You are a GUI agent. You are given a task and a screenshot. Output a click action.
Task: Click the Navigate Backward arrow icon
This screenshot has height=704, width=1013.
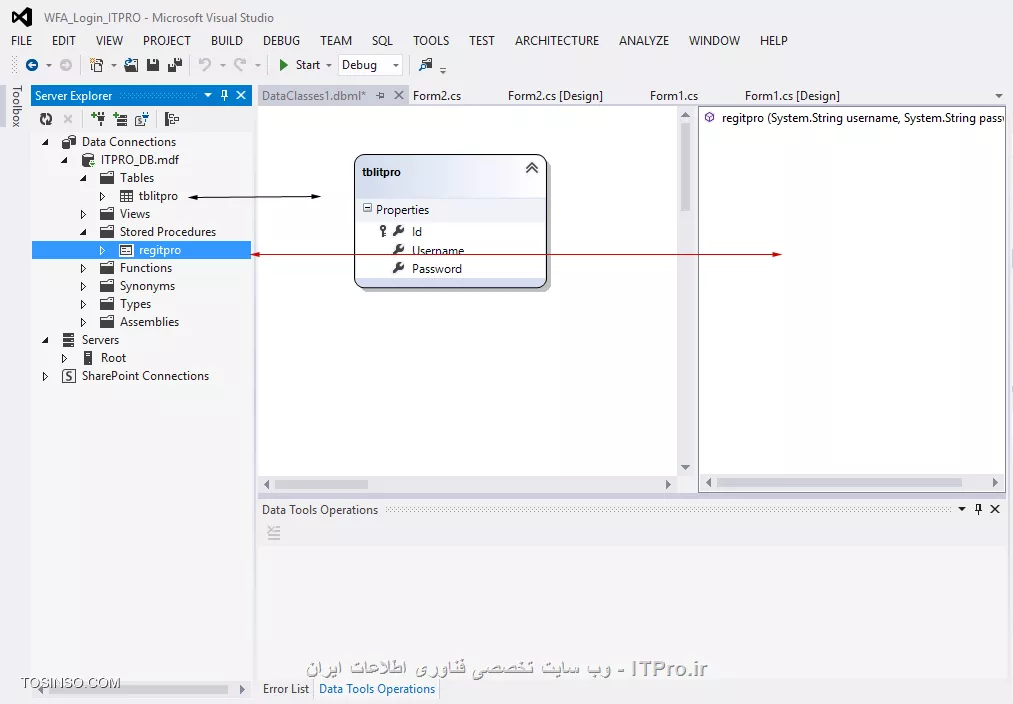(x=32, y=65)
